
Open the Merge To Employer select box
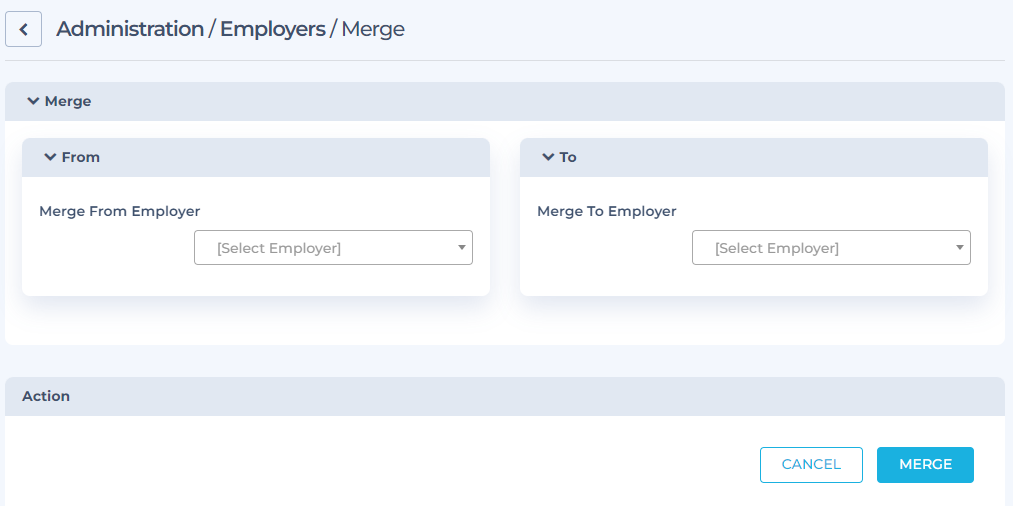click(831, 248)
